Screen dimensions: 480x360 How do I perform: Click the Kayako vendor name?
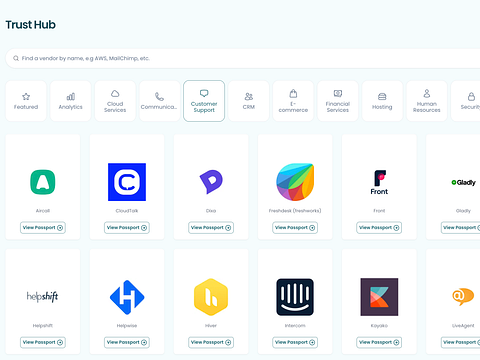coord(379,325)
